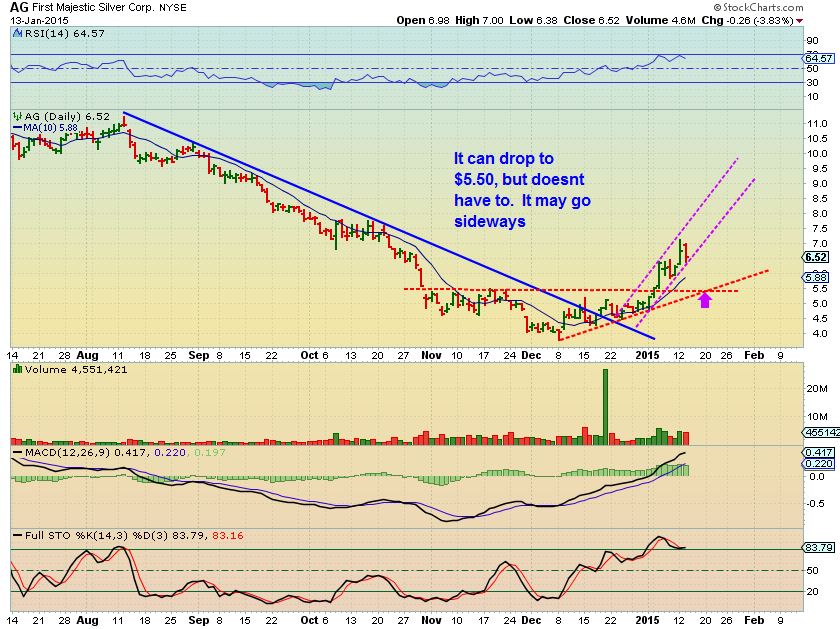Click the bar icon before the Volume 4,551,421 label
Image resolution: width=840 pixels, height=629 pixels.
click(17, 369)
